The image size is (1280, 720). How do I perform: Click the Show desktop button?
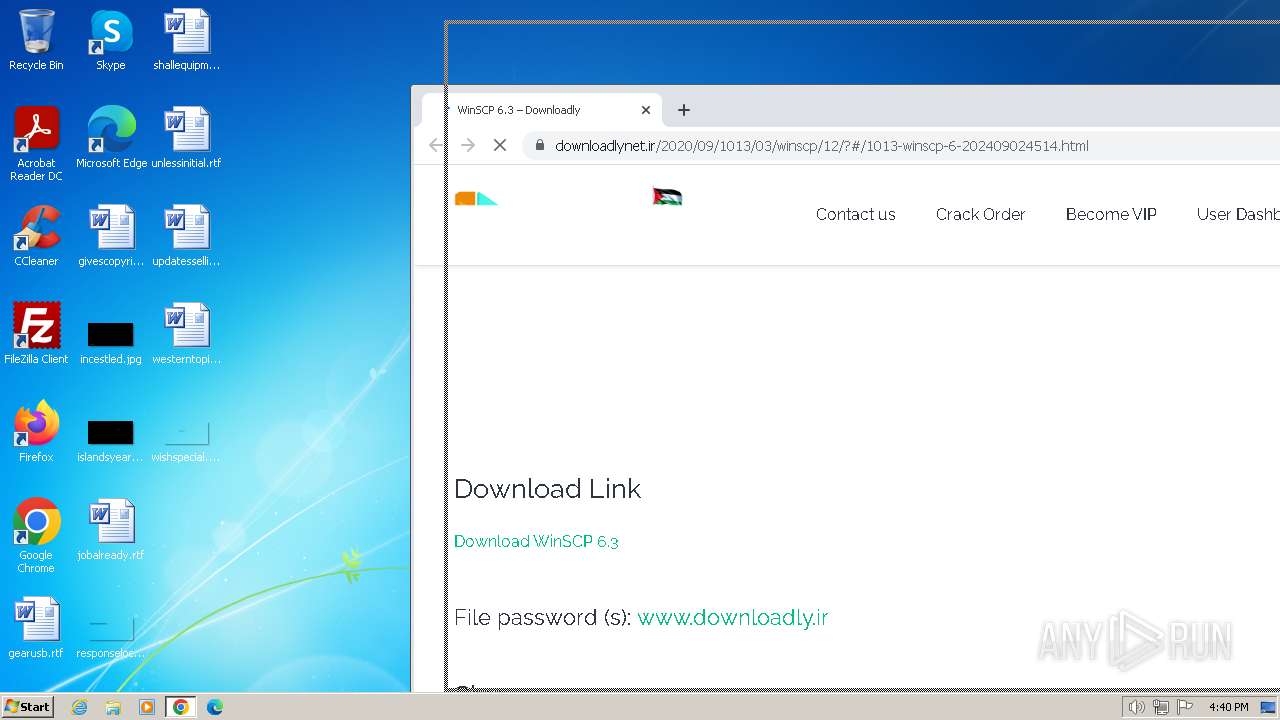coord(1270,707)
